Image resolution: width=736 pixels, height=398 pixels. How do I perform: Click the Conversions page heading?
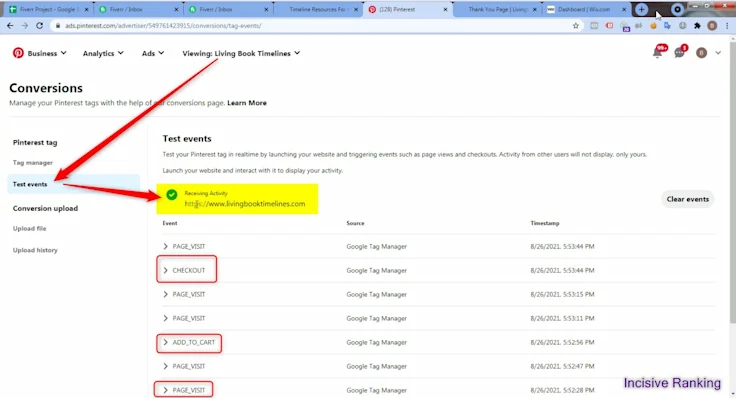(x=46, y=88)
